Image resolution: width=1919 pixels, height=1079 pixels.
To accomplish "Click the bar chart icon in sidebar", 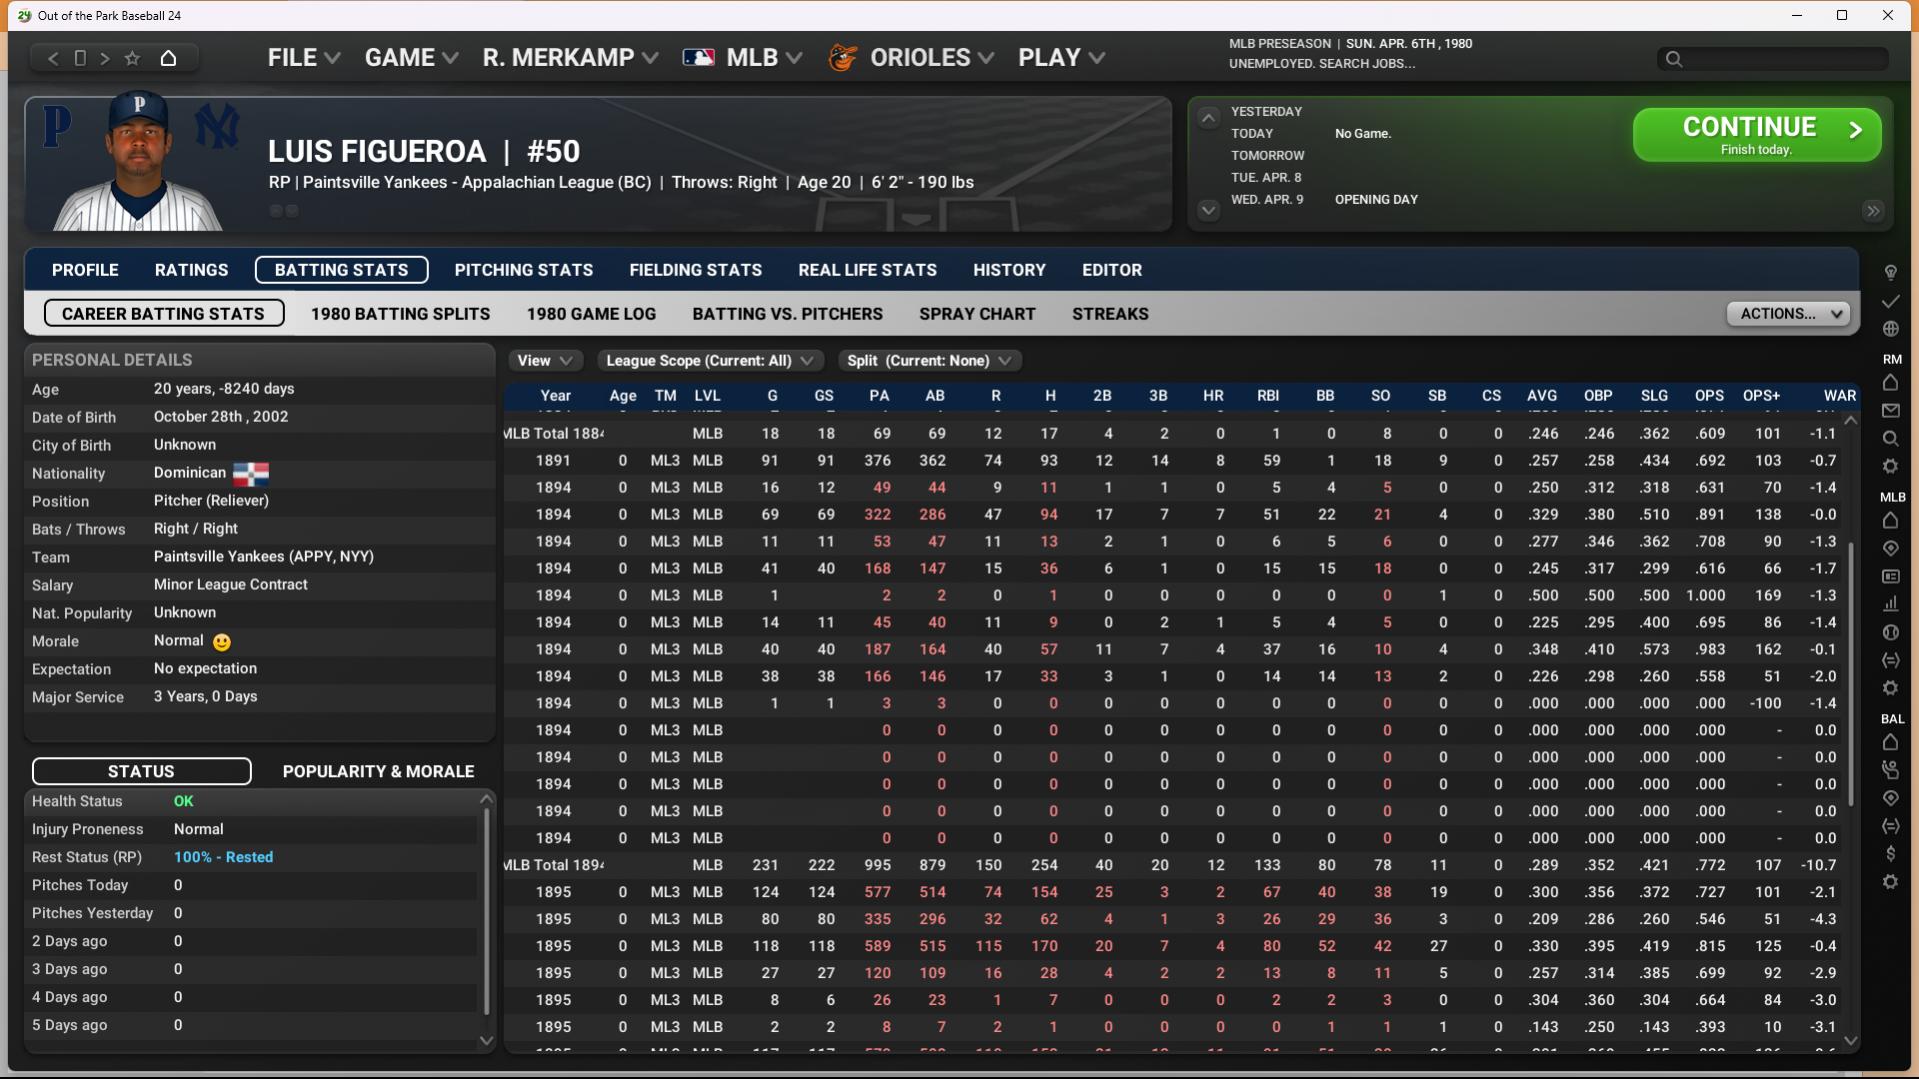I will [x=1890, y=604].
